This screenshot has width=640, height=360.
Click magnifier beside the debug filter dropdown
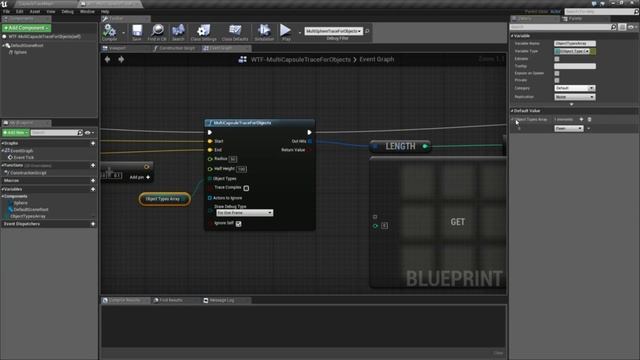click(x=367, y=31)
